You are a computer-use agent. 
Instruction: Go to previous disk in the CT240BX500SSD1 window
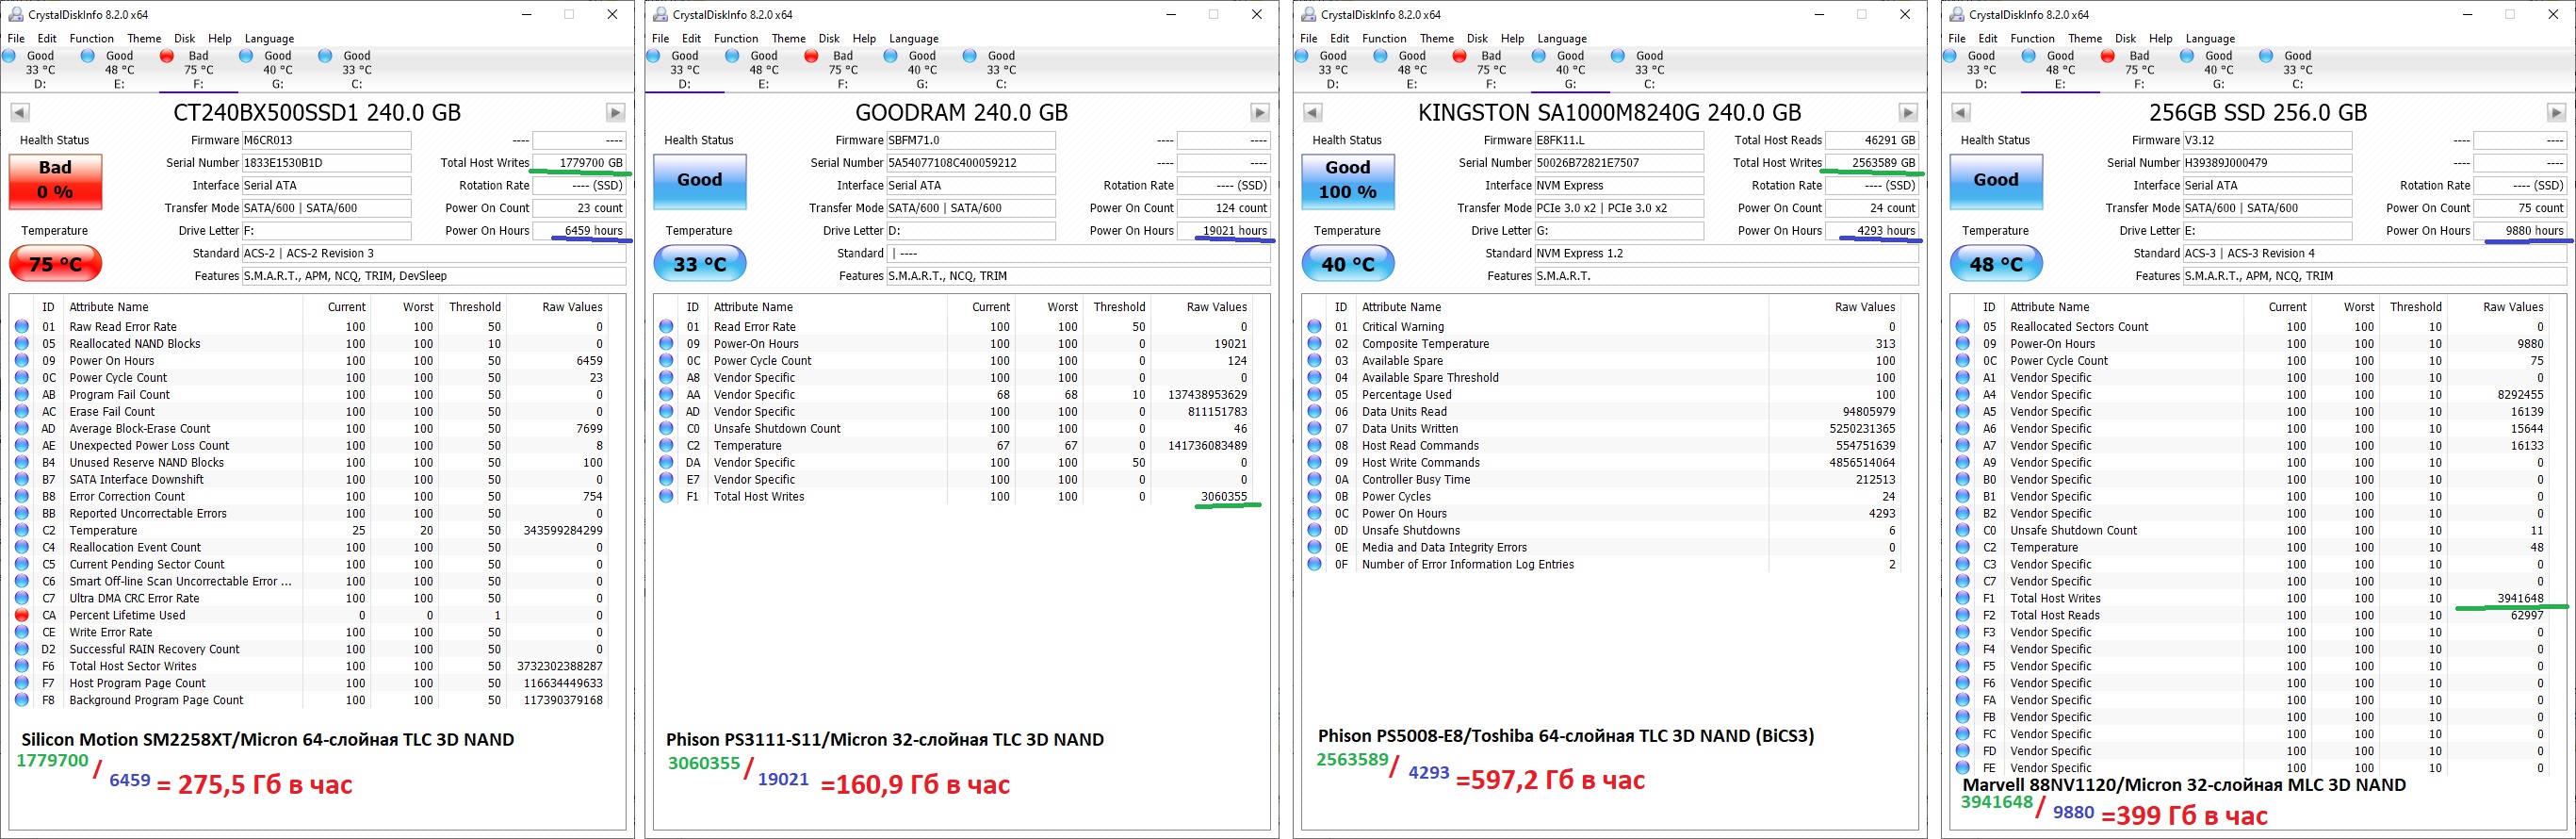[19, 112]
